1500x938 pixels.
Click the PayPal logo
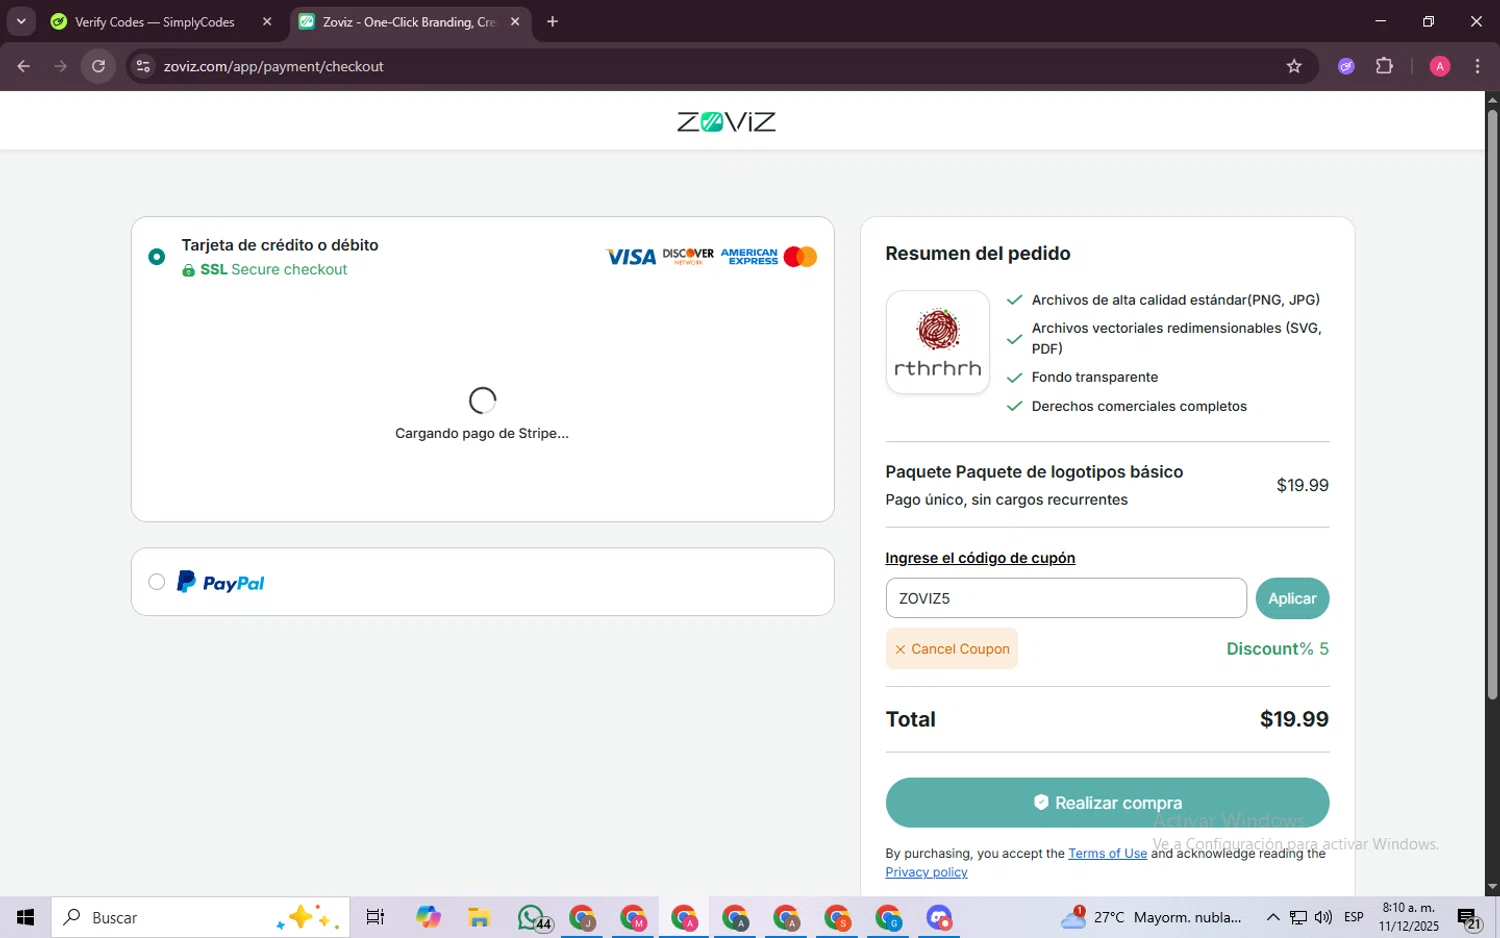point(221,582)
